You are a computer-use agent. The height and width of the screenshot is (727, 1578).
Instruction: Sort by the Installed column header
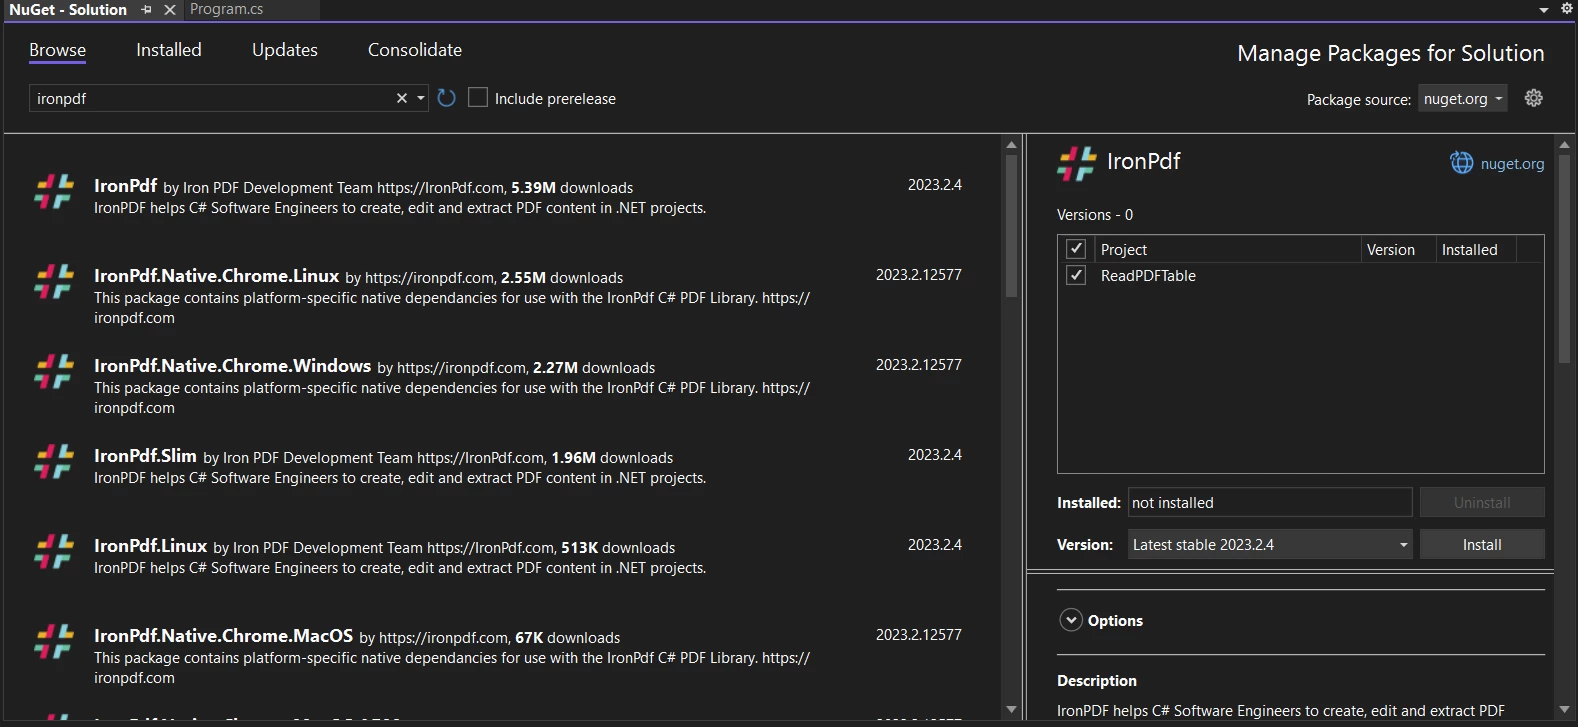pyautogui.click(x=1476, y=249)
